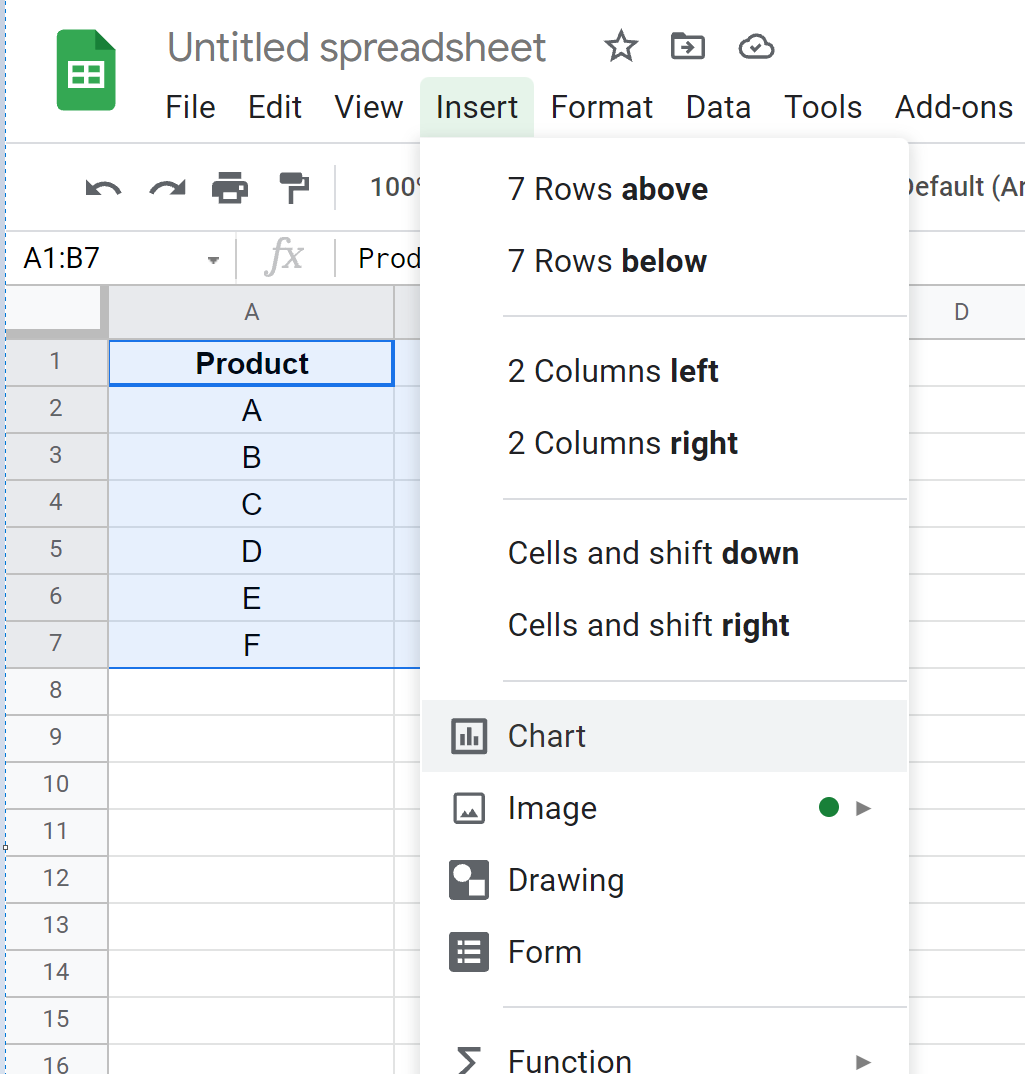Expand the Image submenu
1025x1074 pixels.
(863, 808)
